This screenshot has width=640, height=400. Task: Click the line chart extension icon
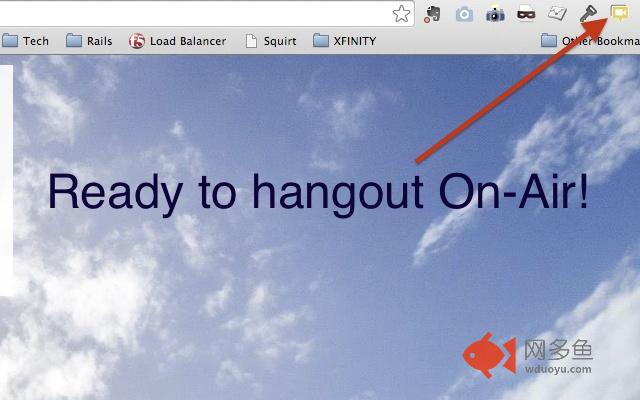[x=557, y=14]
